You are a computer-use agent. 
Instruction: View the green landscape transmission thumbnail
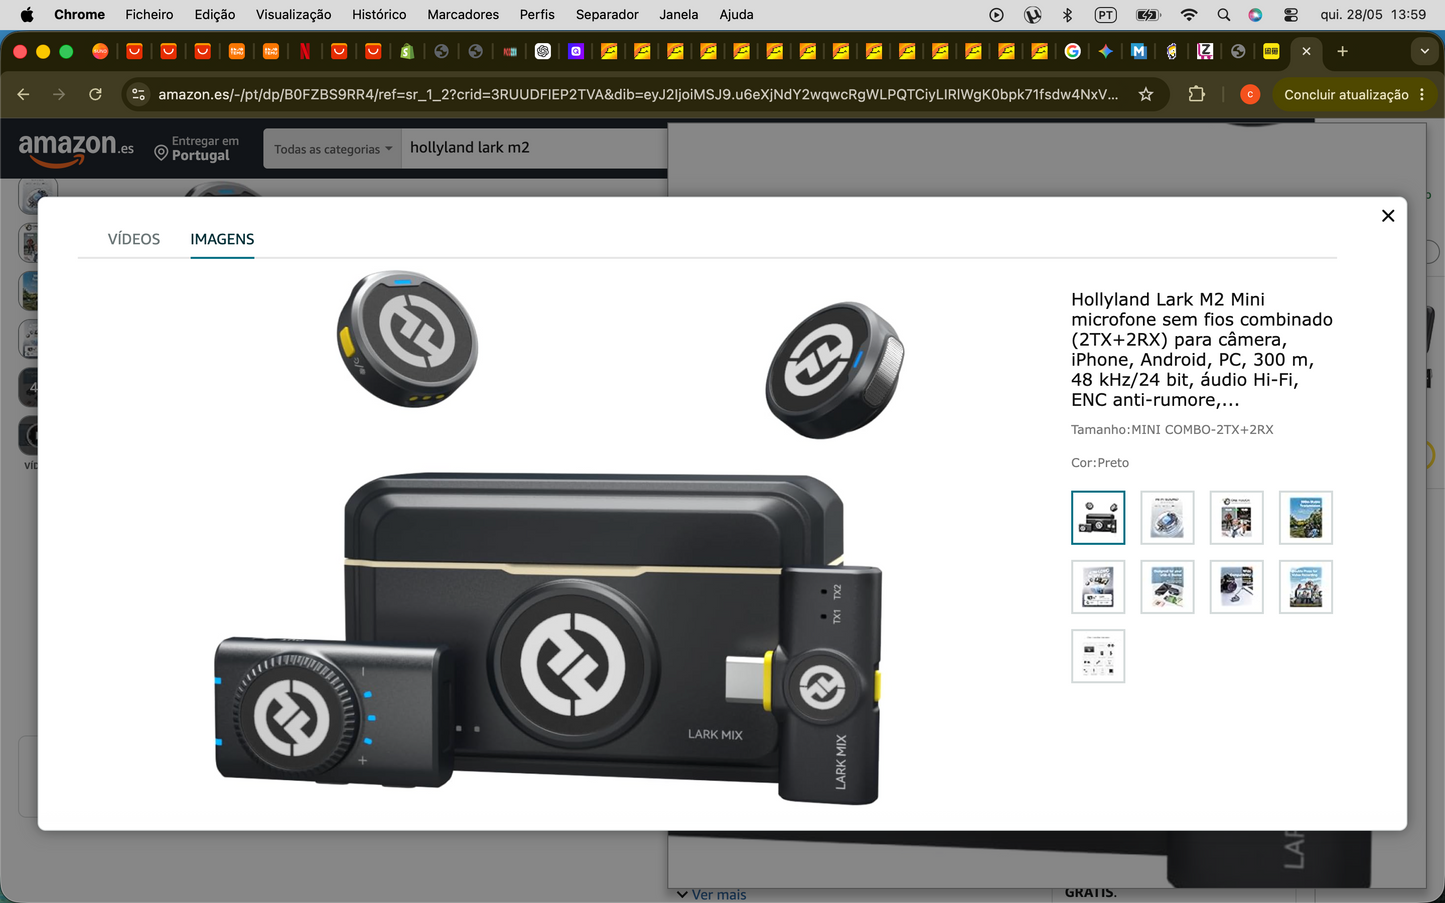1306,517
